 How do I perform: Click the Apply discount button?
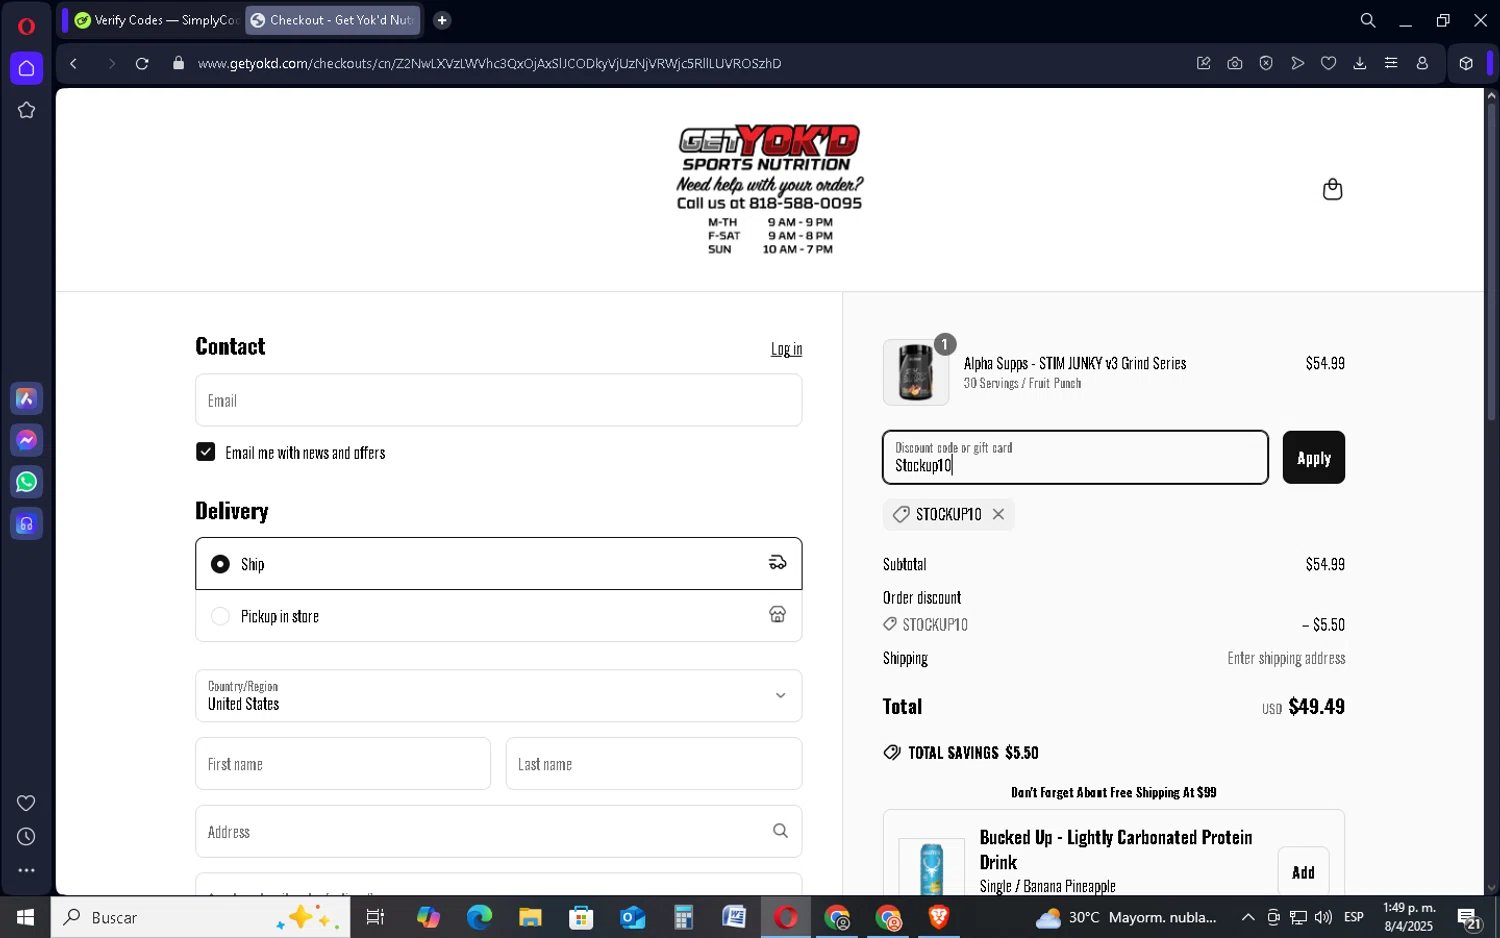pos(1313,457)
